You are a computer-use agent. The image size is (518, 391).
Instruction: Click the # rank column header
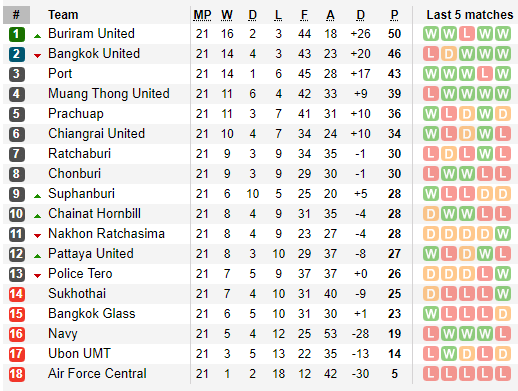click(16, 15)
